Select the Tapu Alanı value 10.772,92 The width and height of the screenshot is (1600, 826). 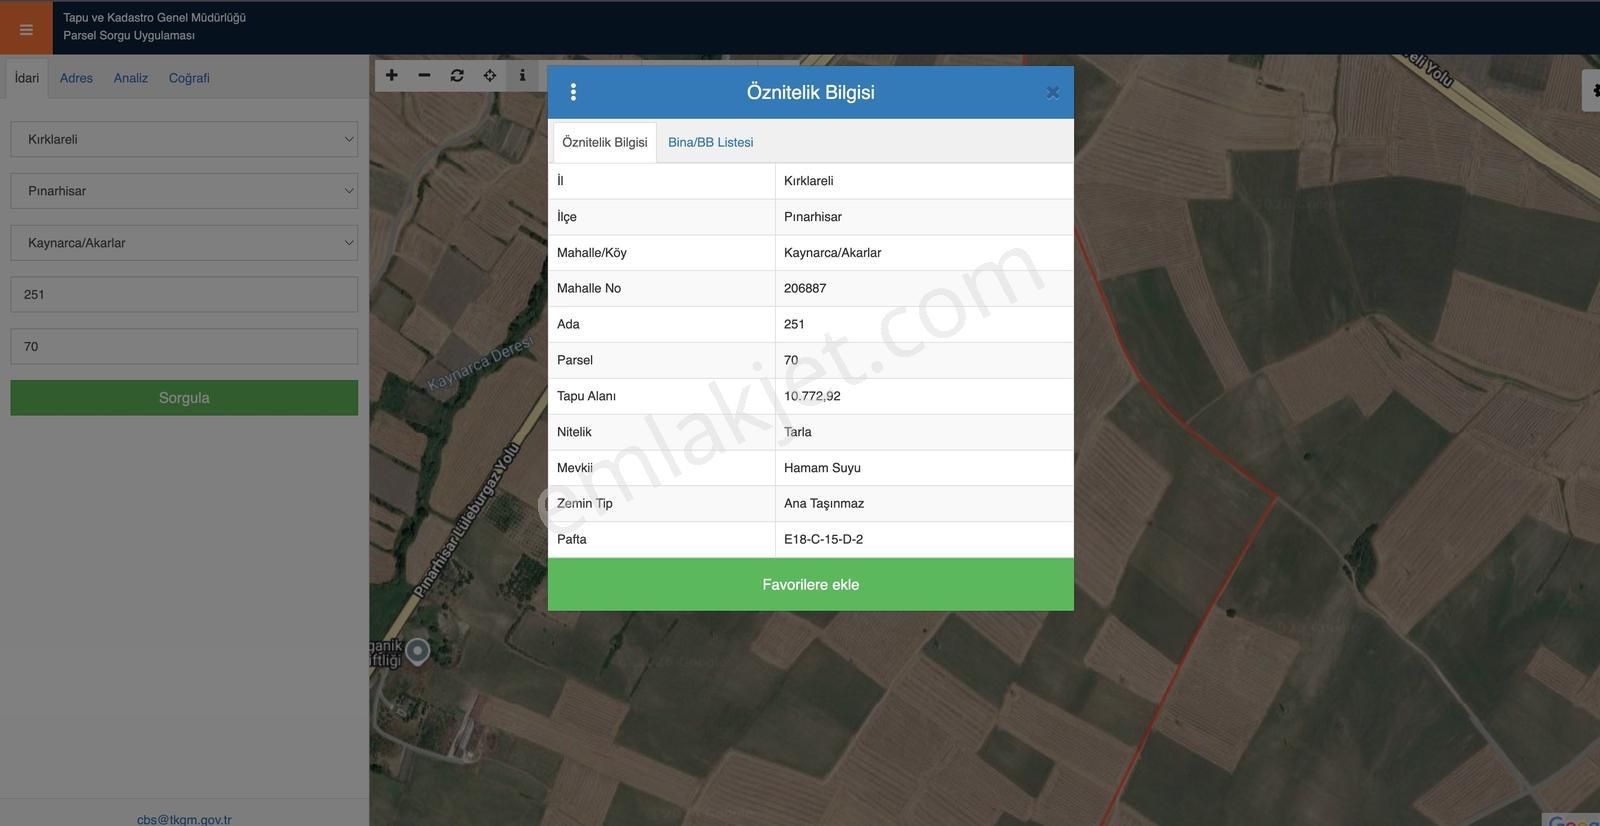(x=812, y=396)
